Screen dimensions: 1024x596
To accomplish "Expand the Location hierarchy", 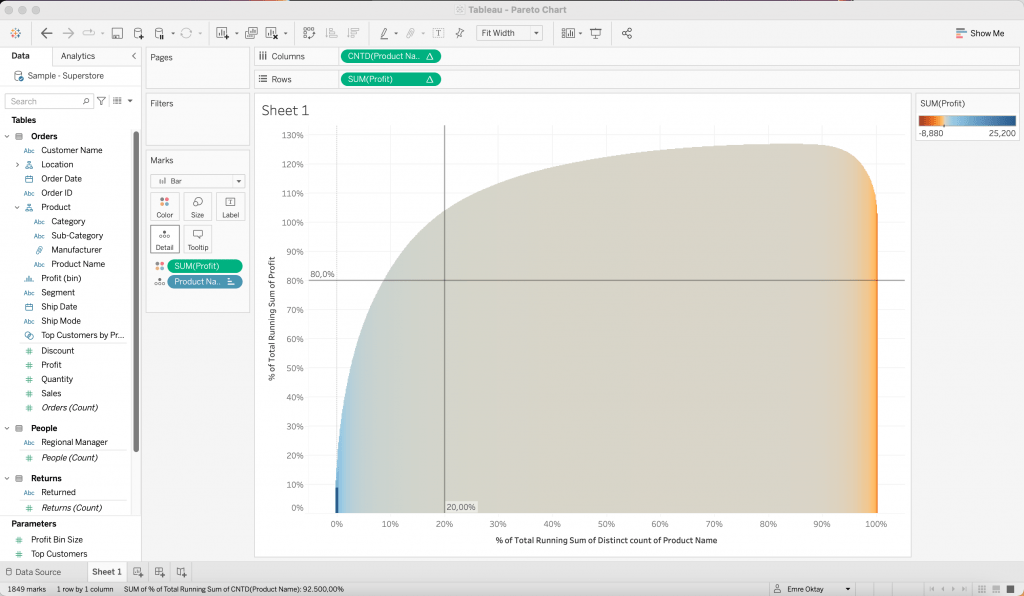I will pos(17,164).
